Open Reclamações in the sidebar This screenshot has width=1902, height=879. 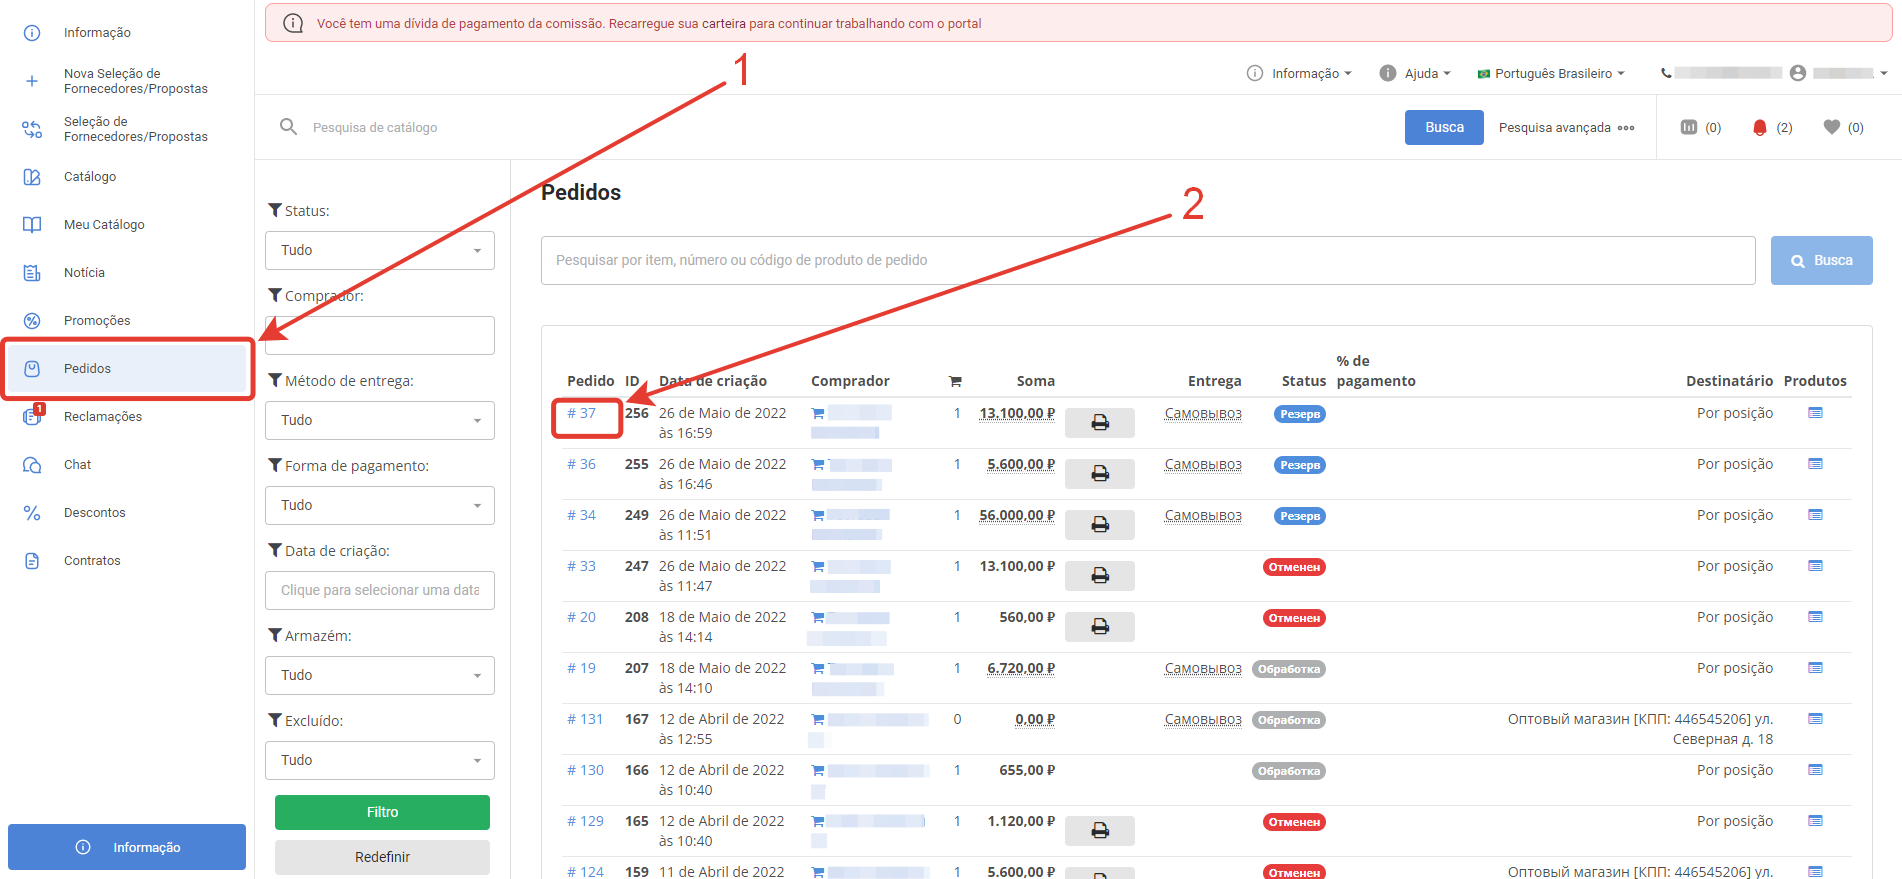103,416
